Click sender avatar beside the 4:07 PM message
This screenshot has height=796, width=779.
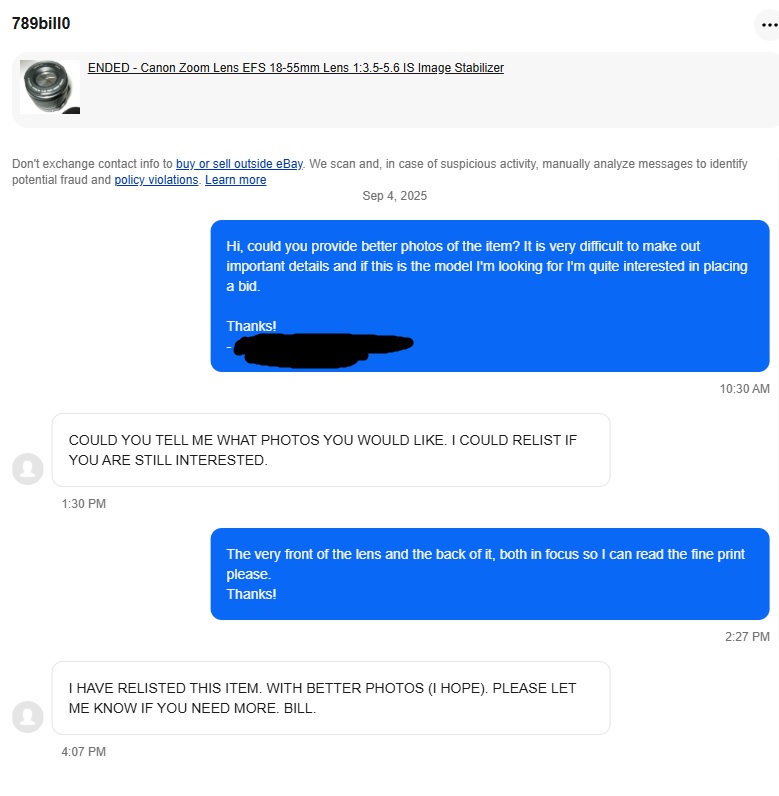27,717
